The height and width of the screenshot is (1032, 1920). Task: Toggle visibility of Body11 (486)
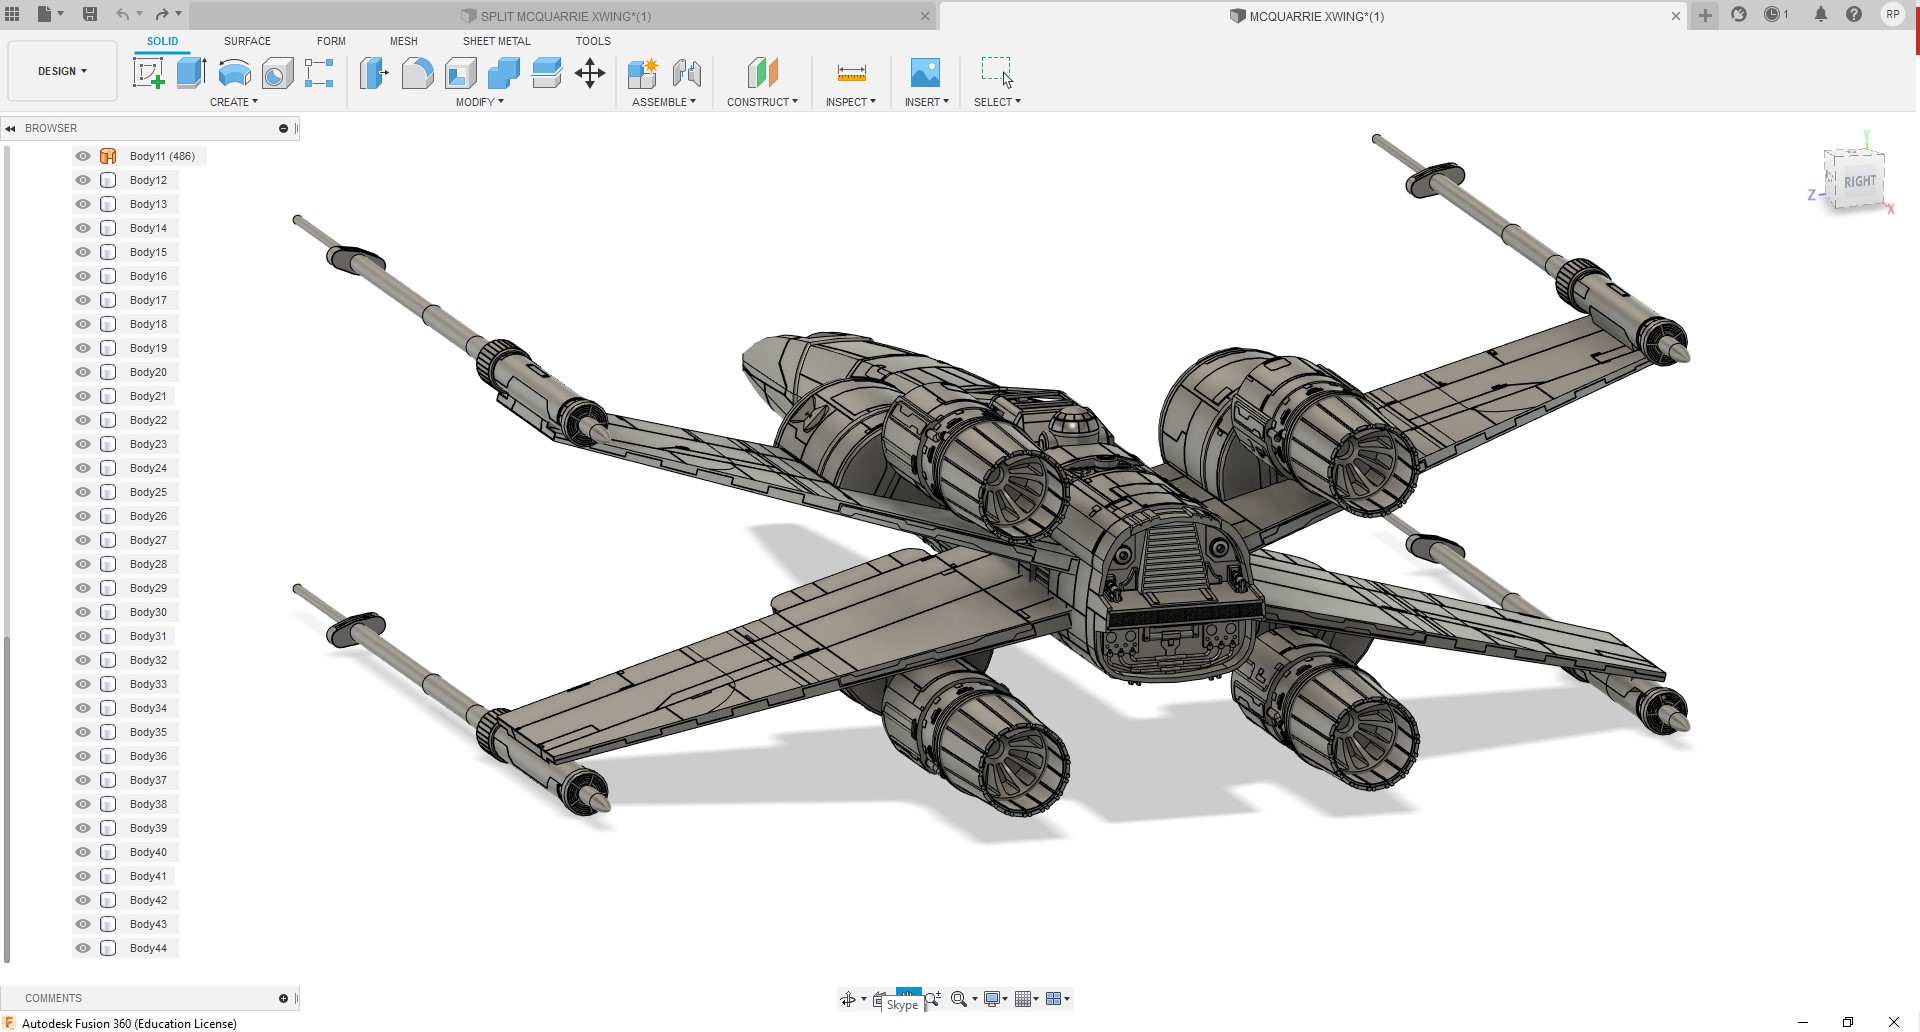83,156
